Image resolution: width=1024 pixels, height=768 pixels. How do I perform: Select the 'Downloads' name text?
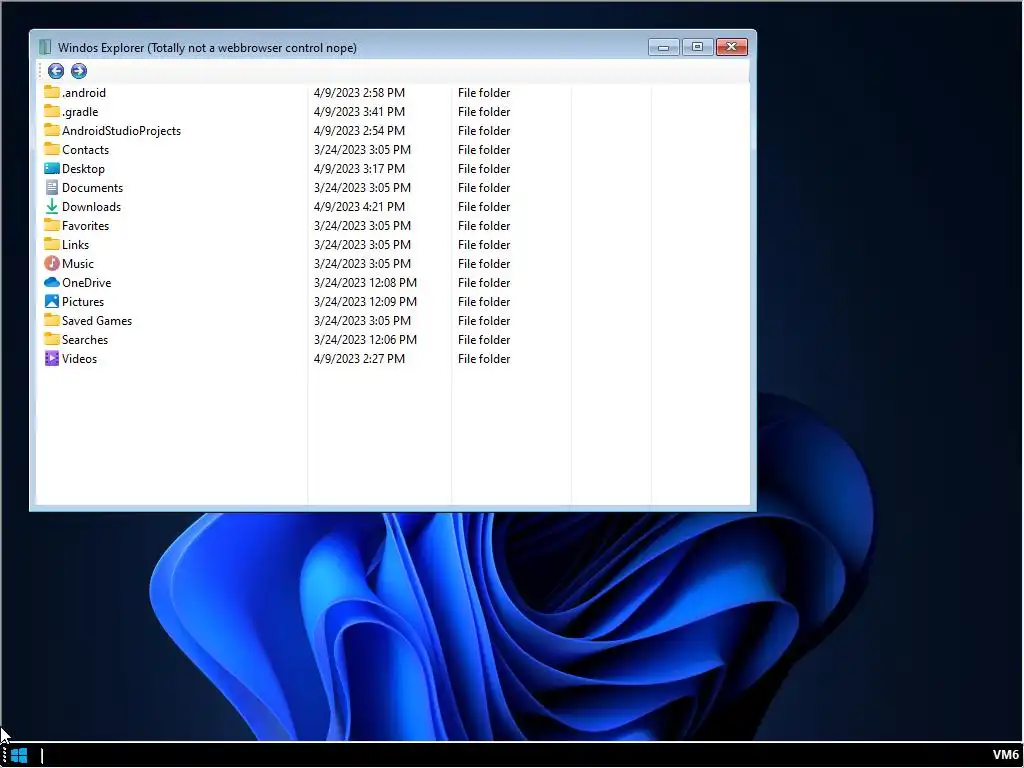(91, 206)
